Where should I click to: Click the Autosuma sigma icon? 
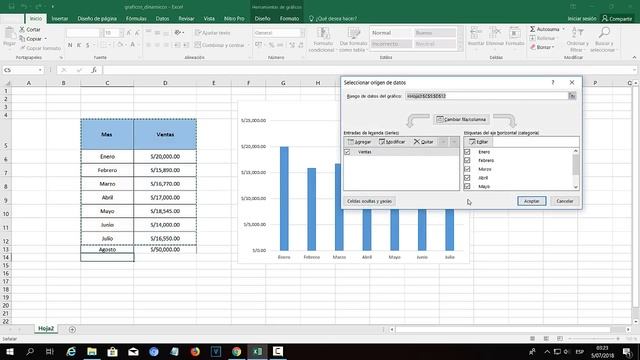(532, 29)
